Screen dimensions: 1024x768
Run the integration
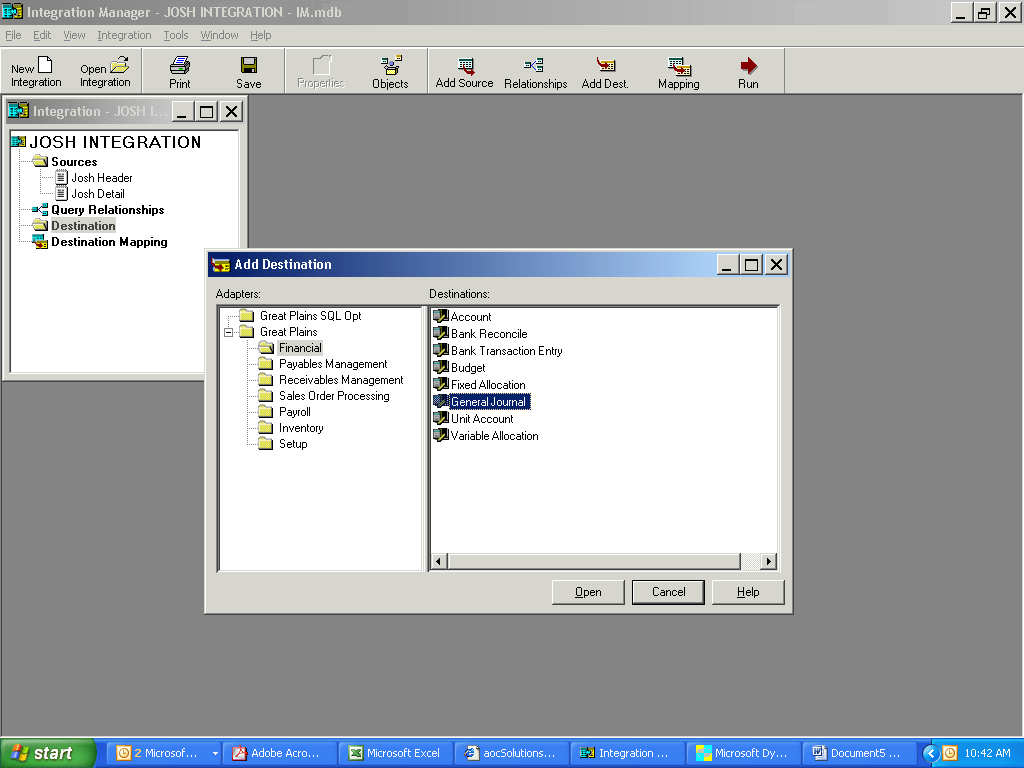point(748,70)
